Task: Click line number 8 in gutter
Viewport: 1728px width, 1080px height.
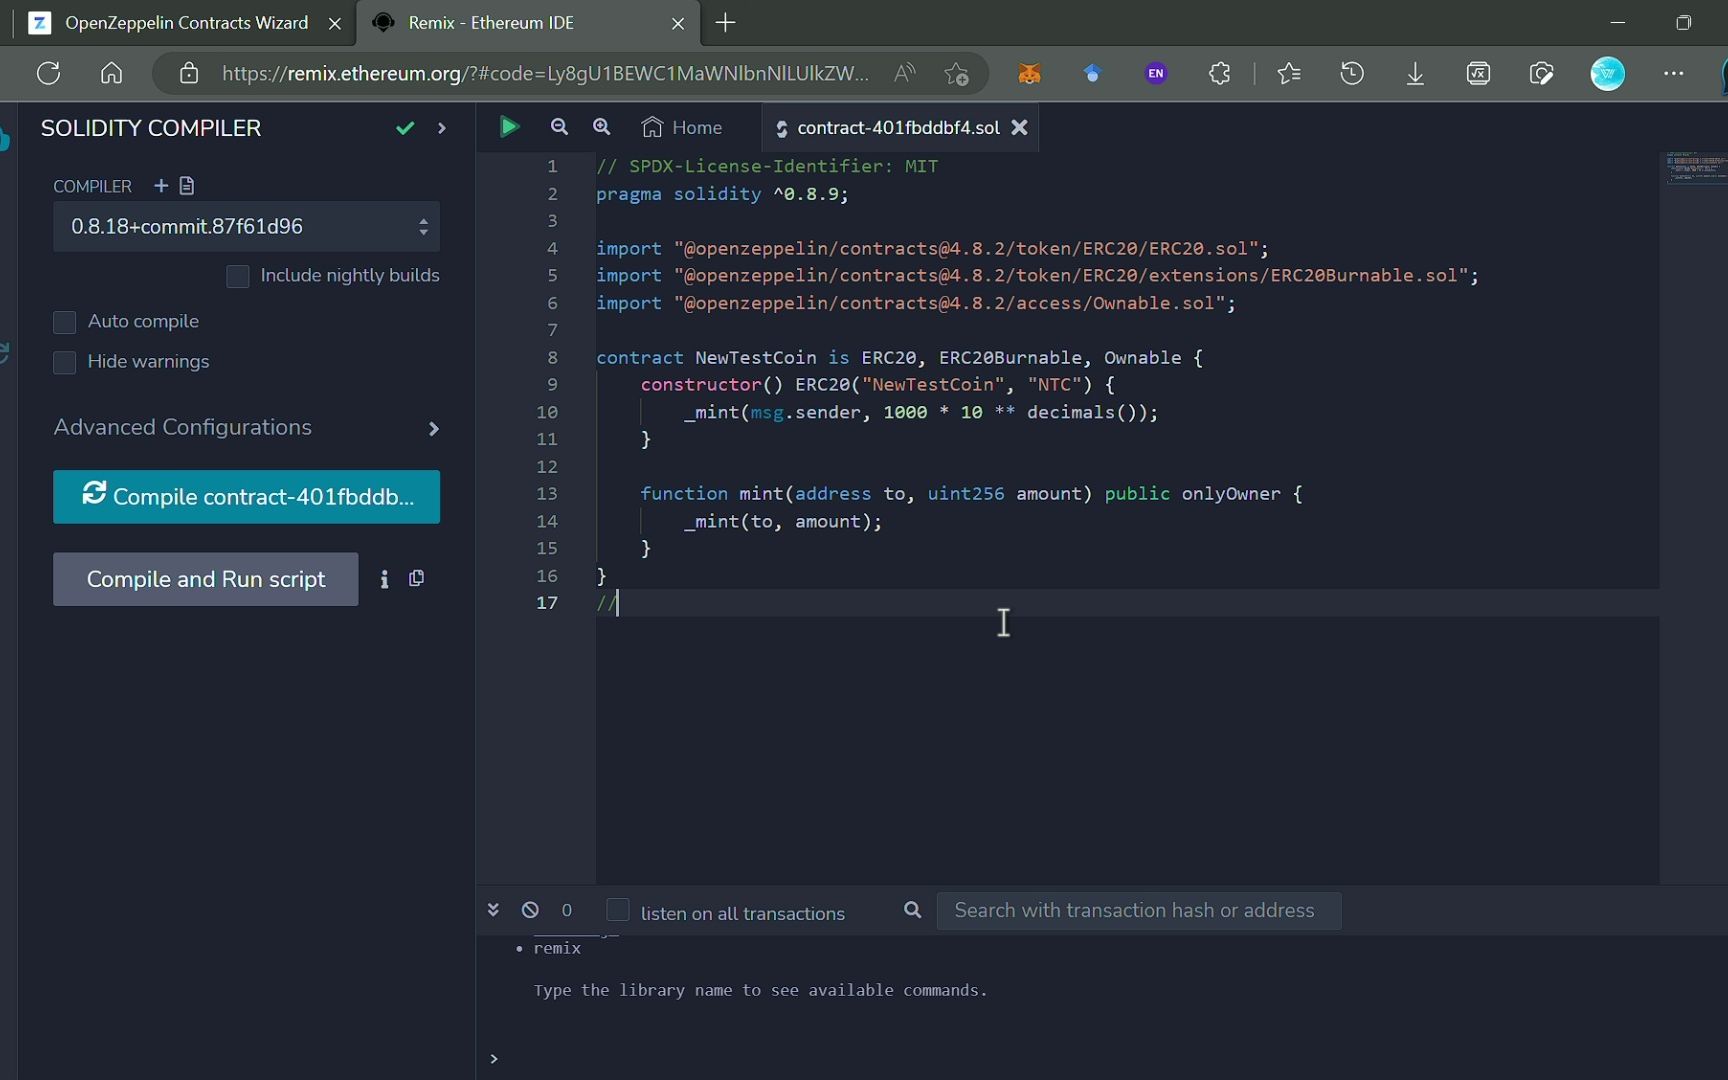Action: tap(552, 357)
